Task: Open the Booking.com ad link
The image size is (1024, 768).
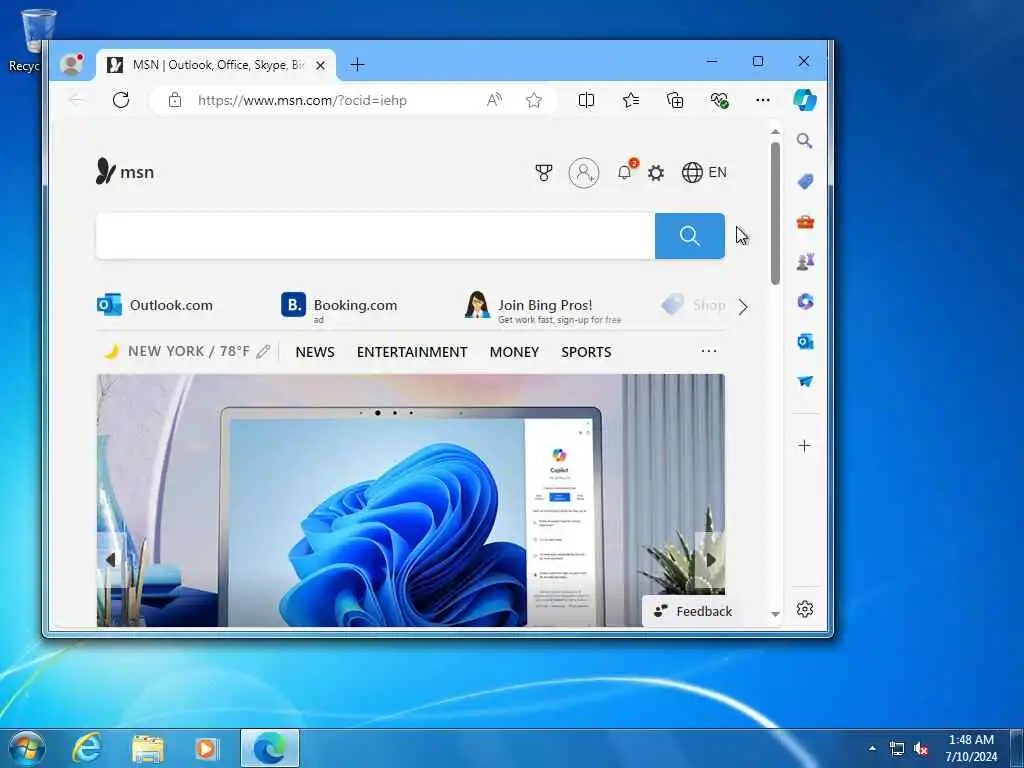Action: click(339, 306)
